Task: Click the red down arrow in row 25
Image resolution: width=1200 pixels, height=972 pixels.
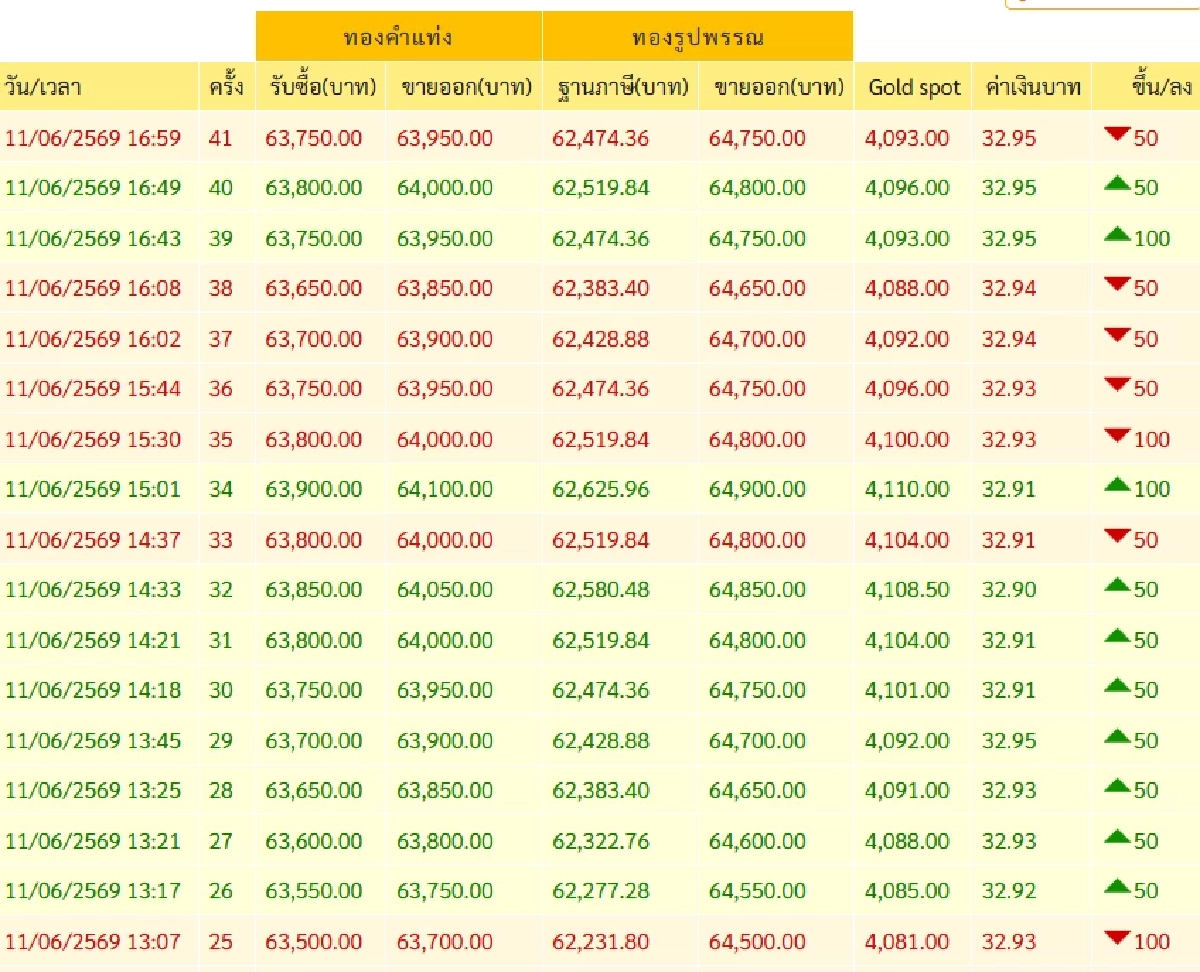Action: (x=1117, y=938)
